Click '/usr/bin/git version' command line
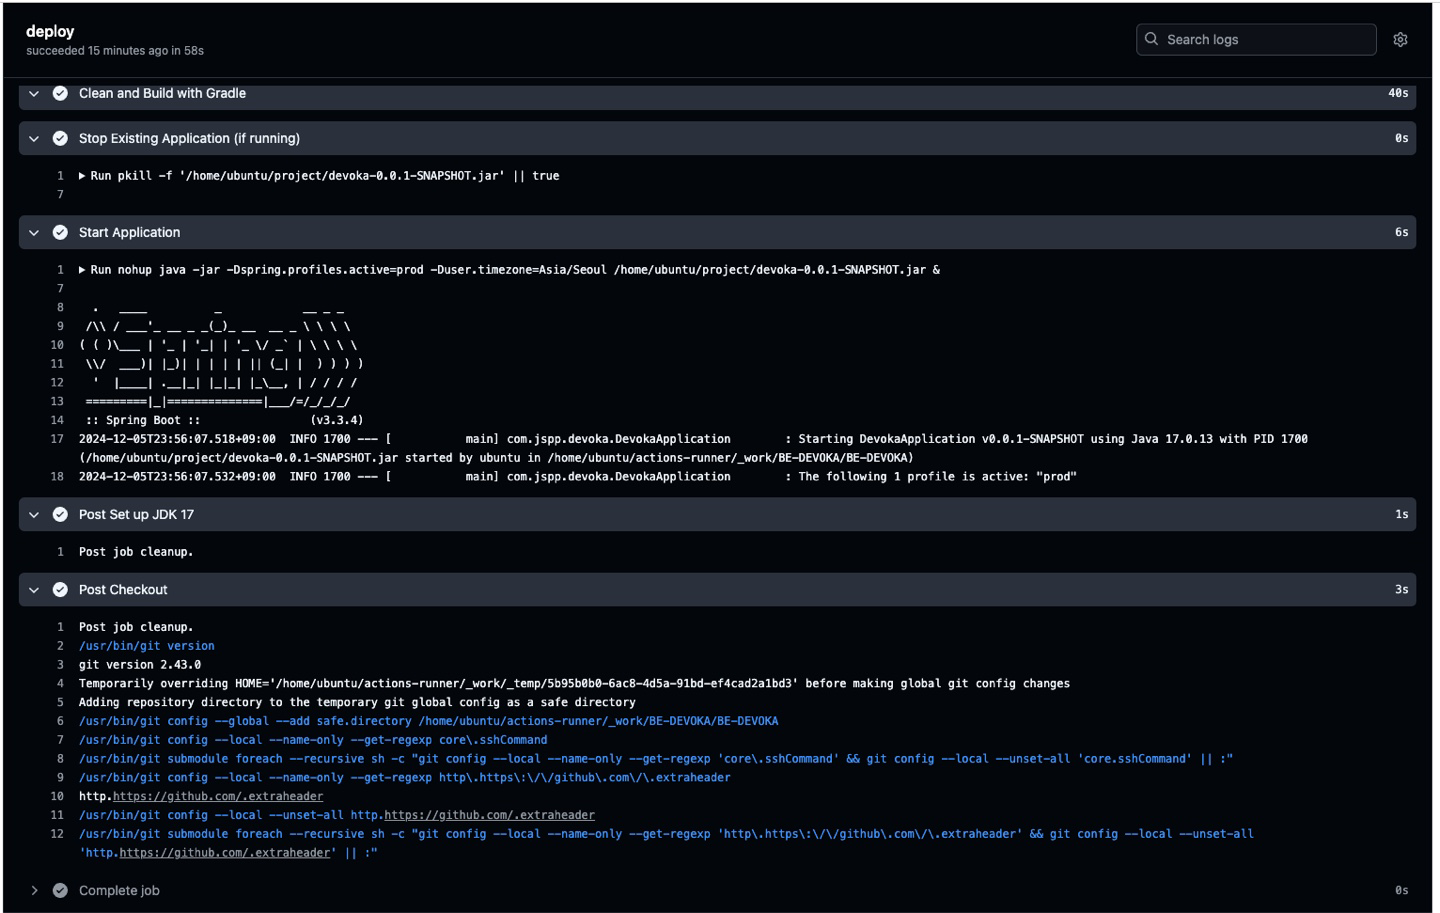 point(147,646)
